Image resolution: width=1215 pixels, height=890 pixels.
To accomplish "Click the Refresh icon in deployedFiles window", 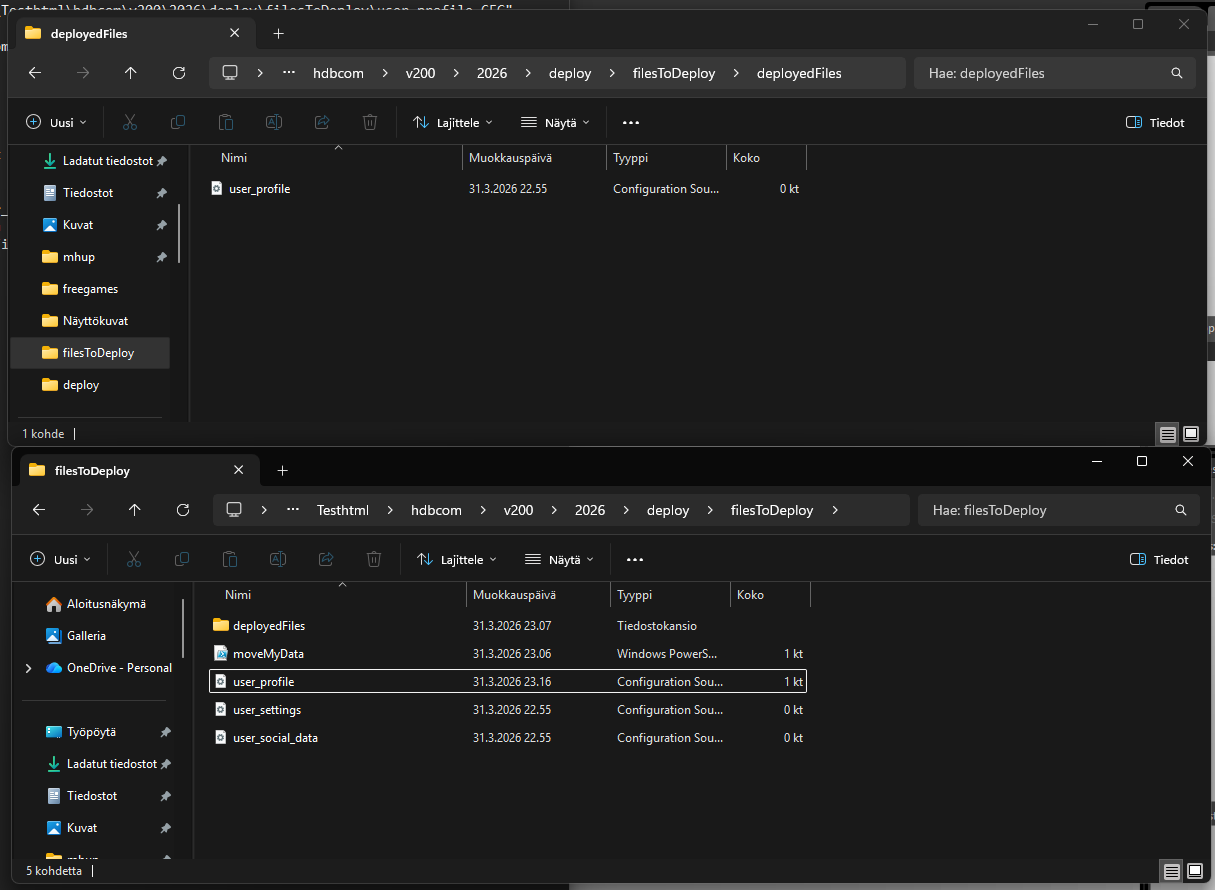I will [179, 73].
